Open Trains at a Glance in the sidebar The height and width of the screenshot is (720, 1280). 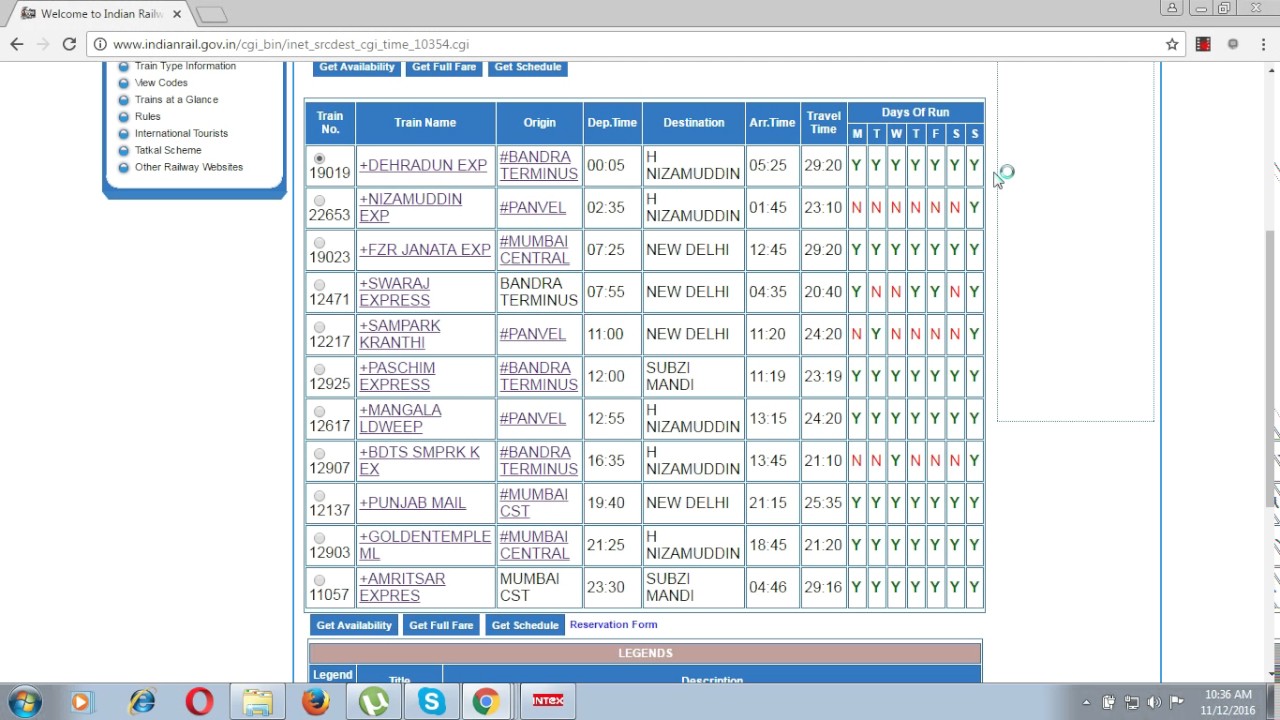pyautogui.click(x=176, y=100)
